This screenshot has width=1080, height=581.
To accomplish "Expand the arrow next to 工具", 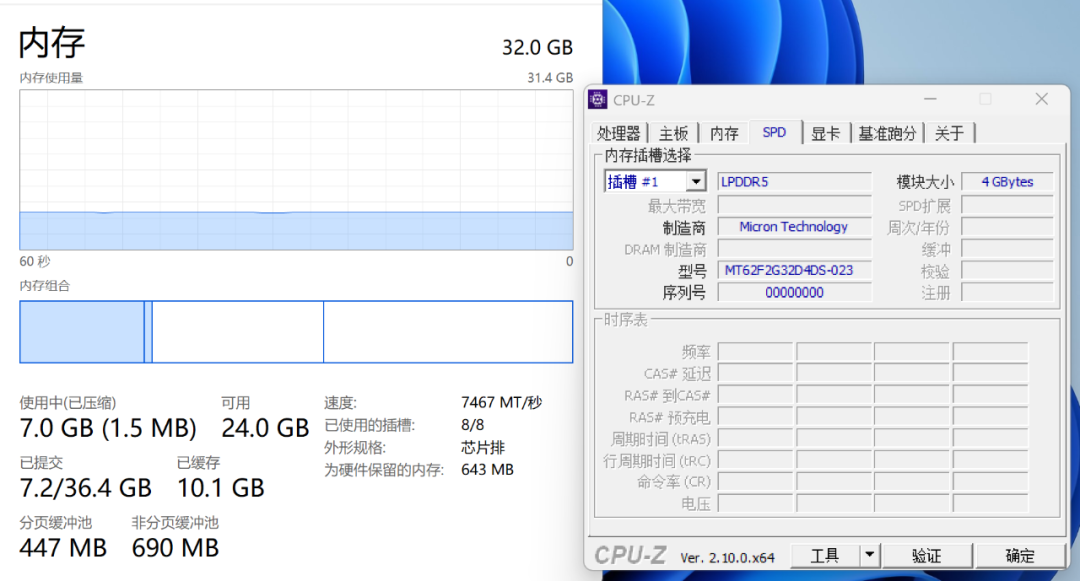I will pos(869,556).
